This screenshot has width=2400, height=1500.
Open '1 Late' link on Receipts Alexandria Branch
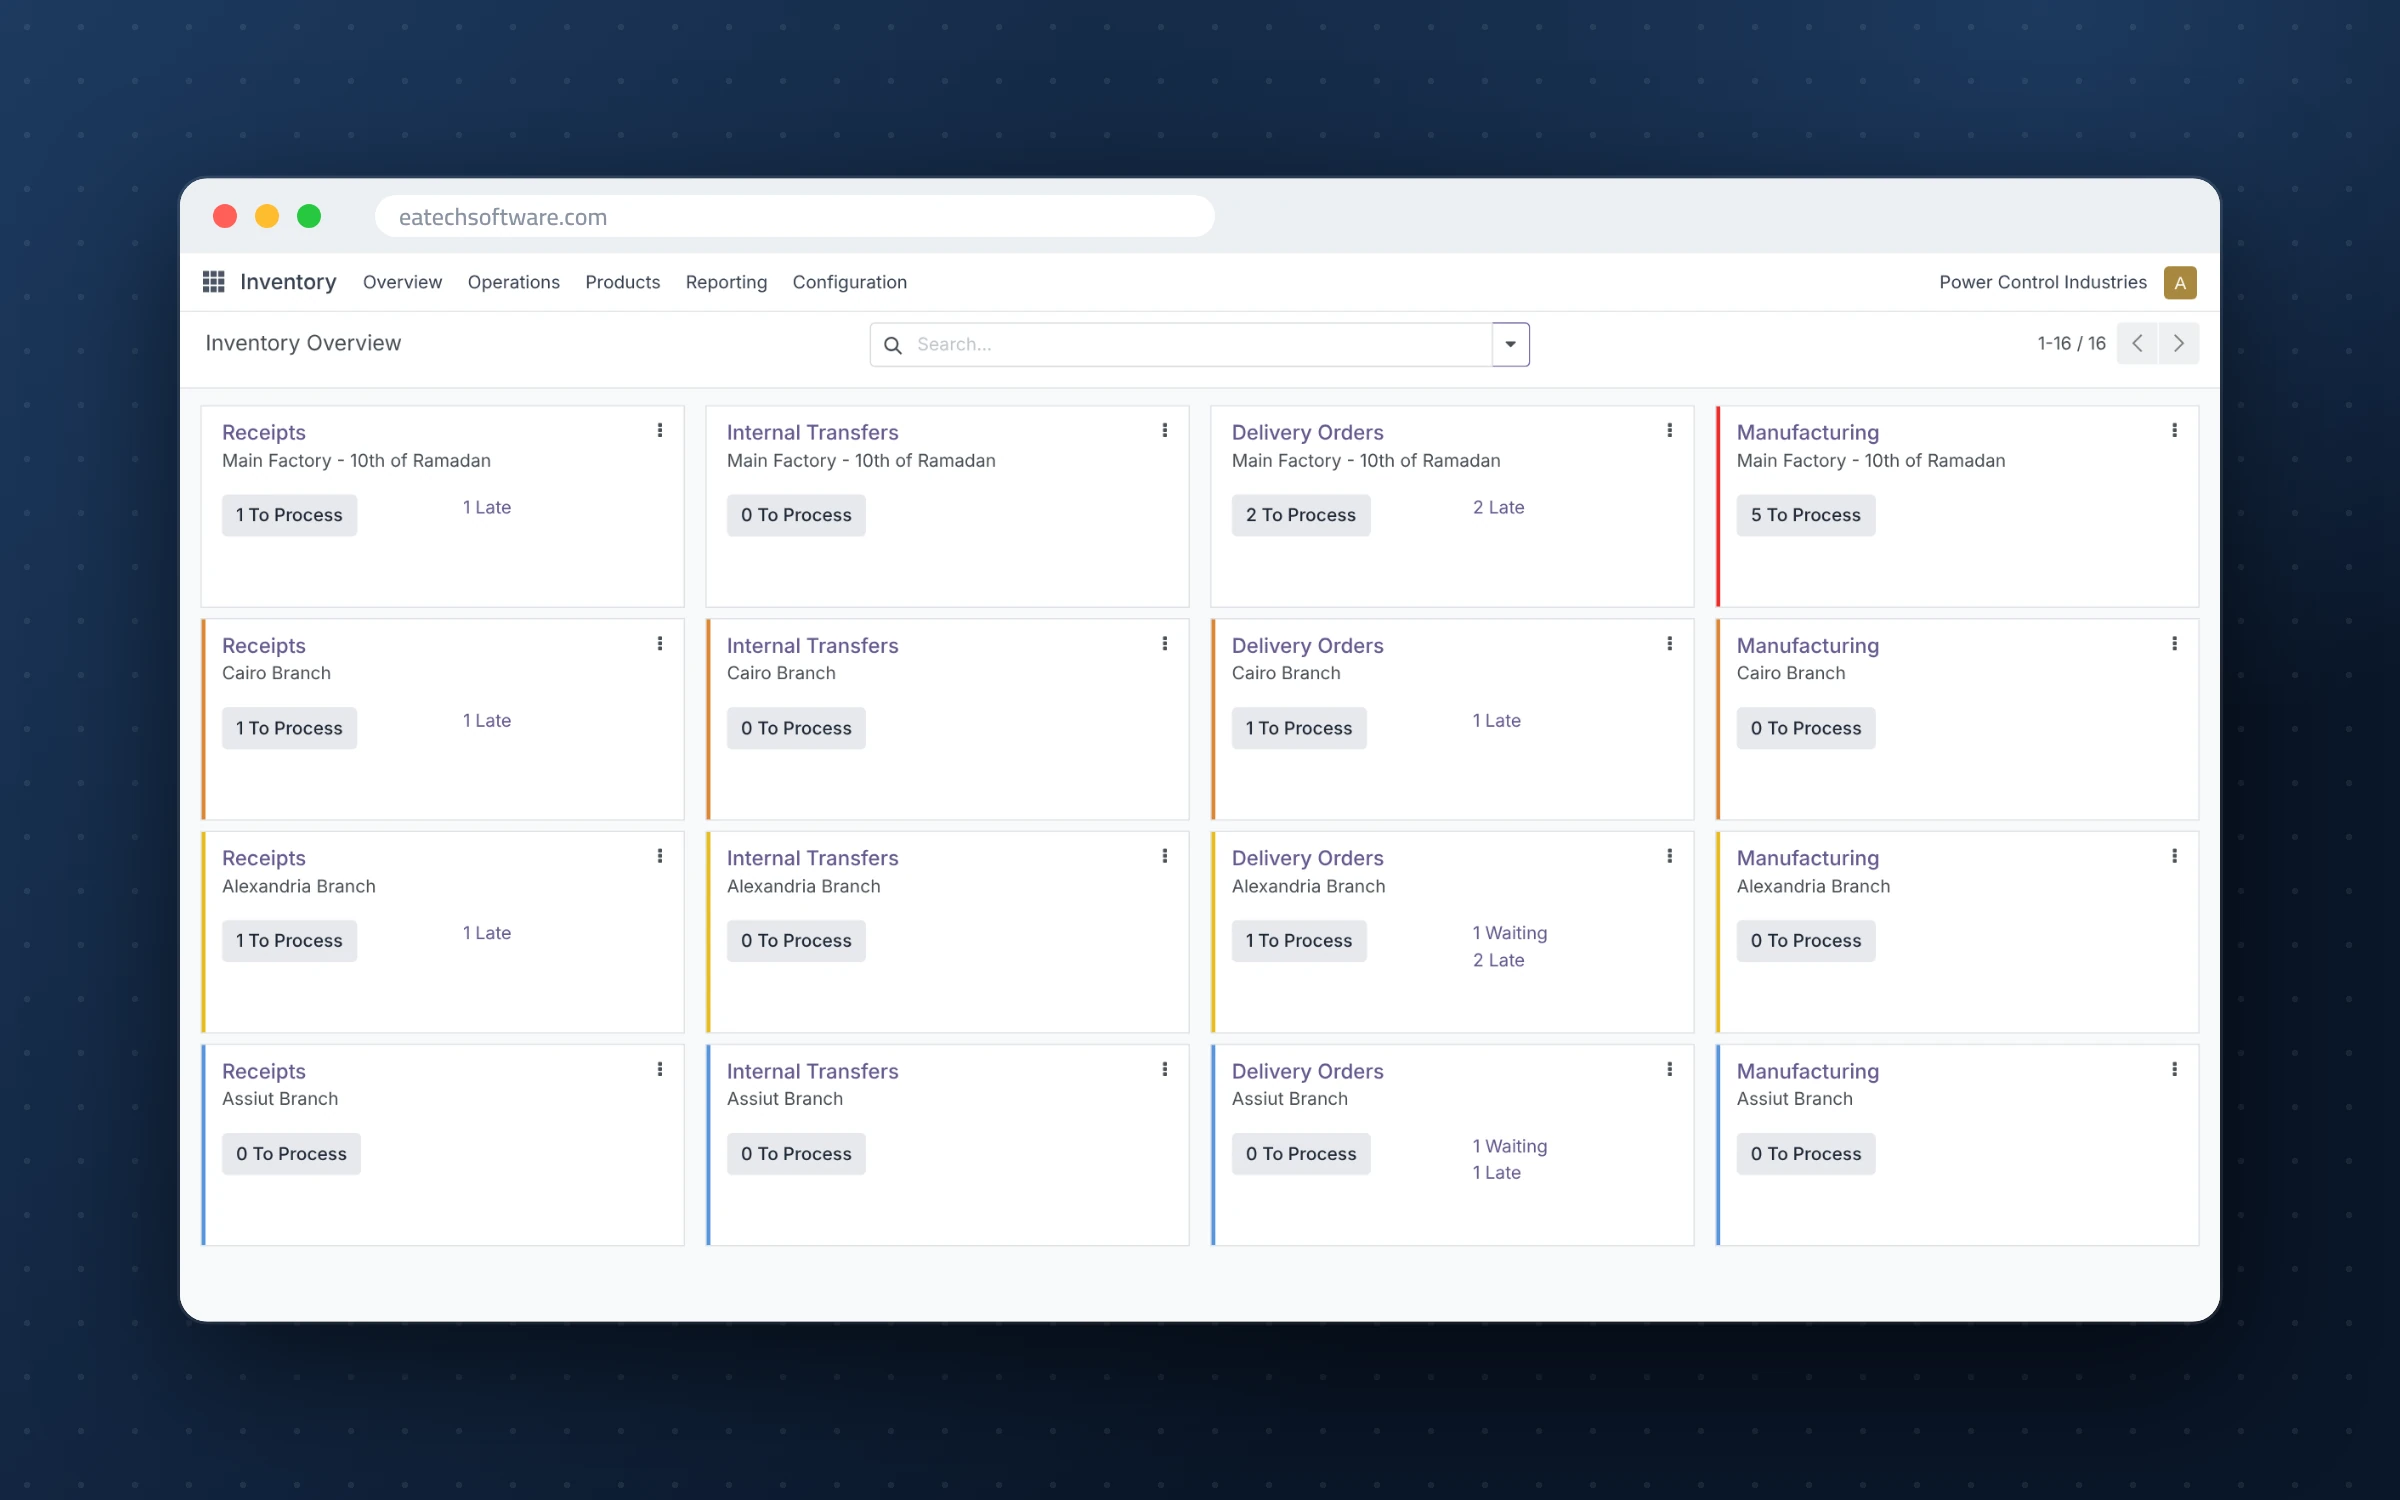click(487, 933)
